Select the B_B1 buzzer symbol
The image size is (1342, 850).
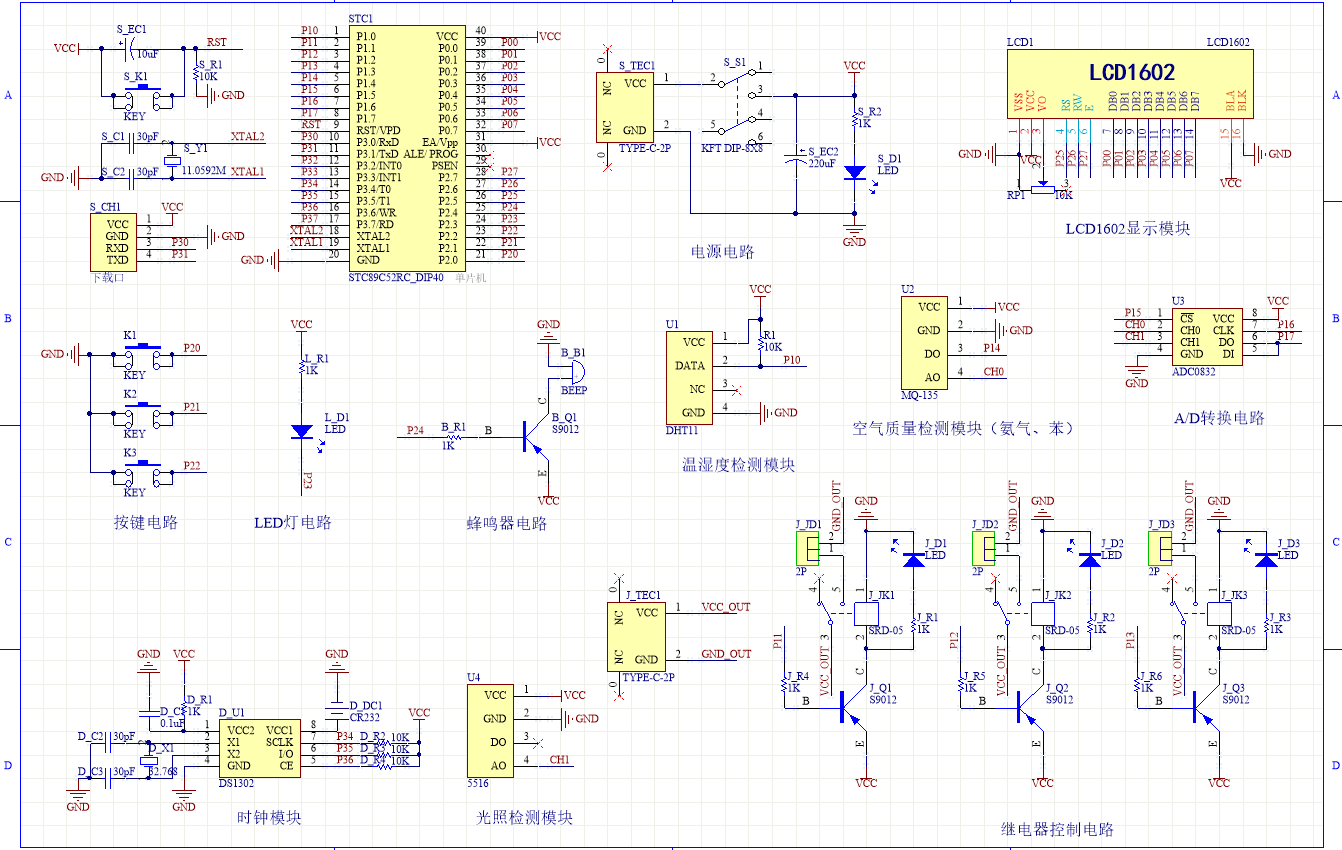[x=574, y=372]
